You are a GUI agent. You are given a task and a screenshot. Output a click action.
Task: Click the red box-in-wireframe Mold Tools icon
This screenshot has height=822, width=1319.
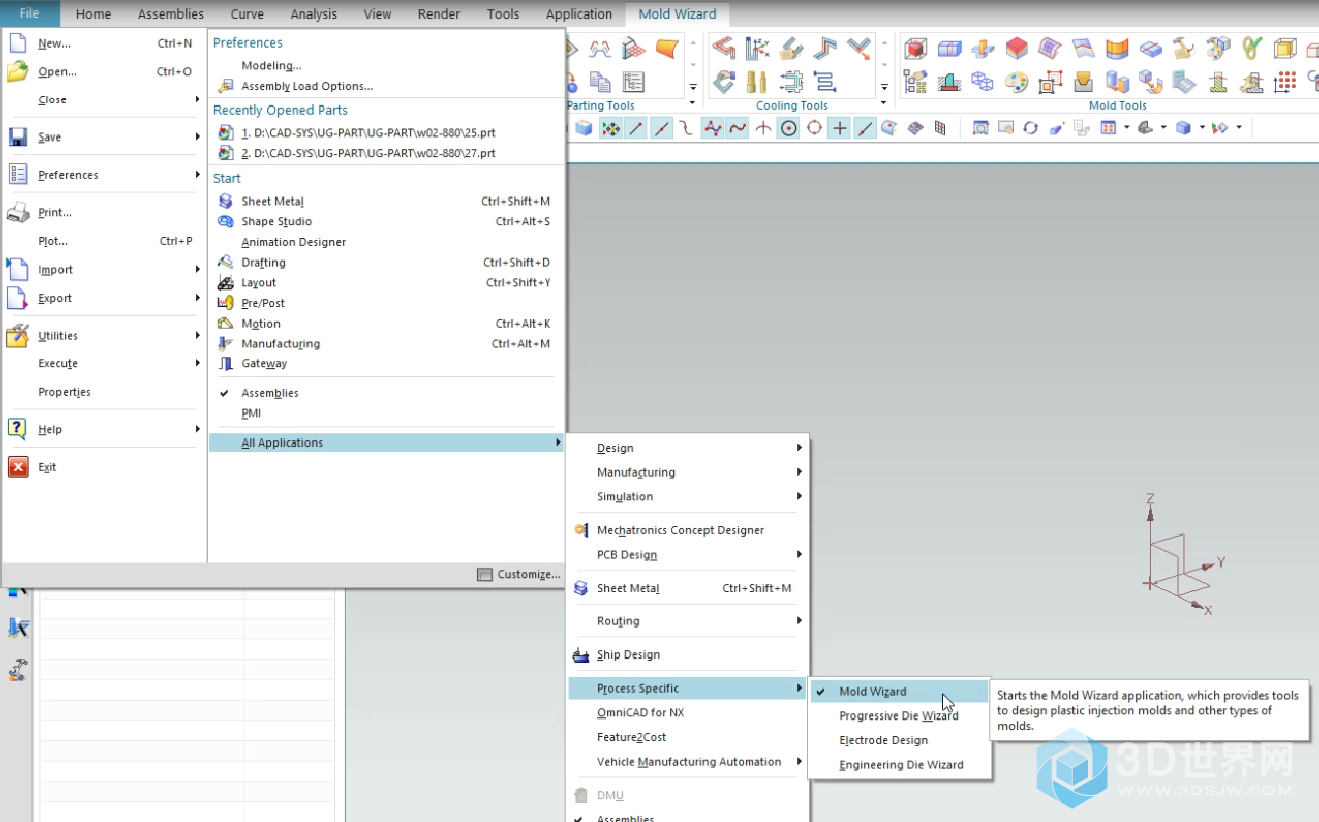(915, 48)
